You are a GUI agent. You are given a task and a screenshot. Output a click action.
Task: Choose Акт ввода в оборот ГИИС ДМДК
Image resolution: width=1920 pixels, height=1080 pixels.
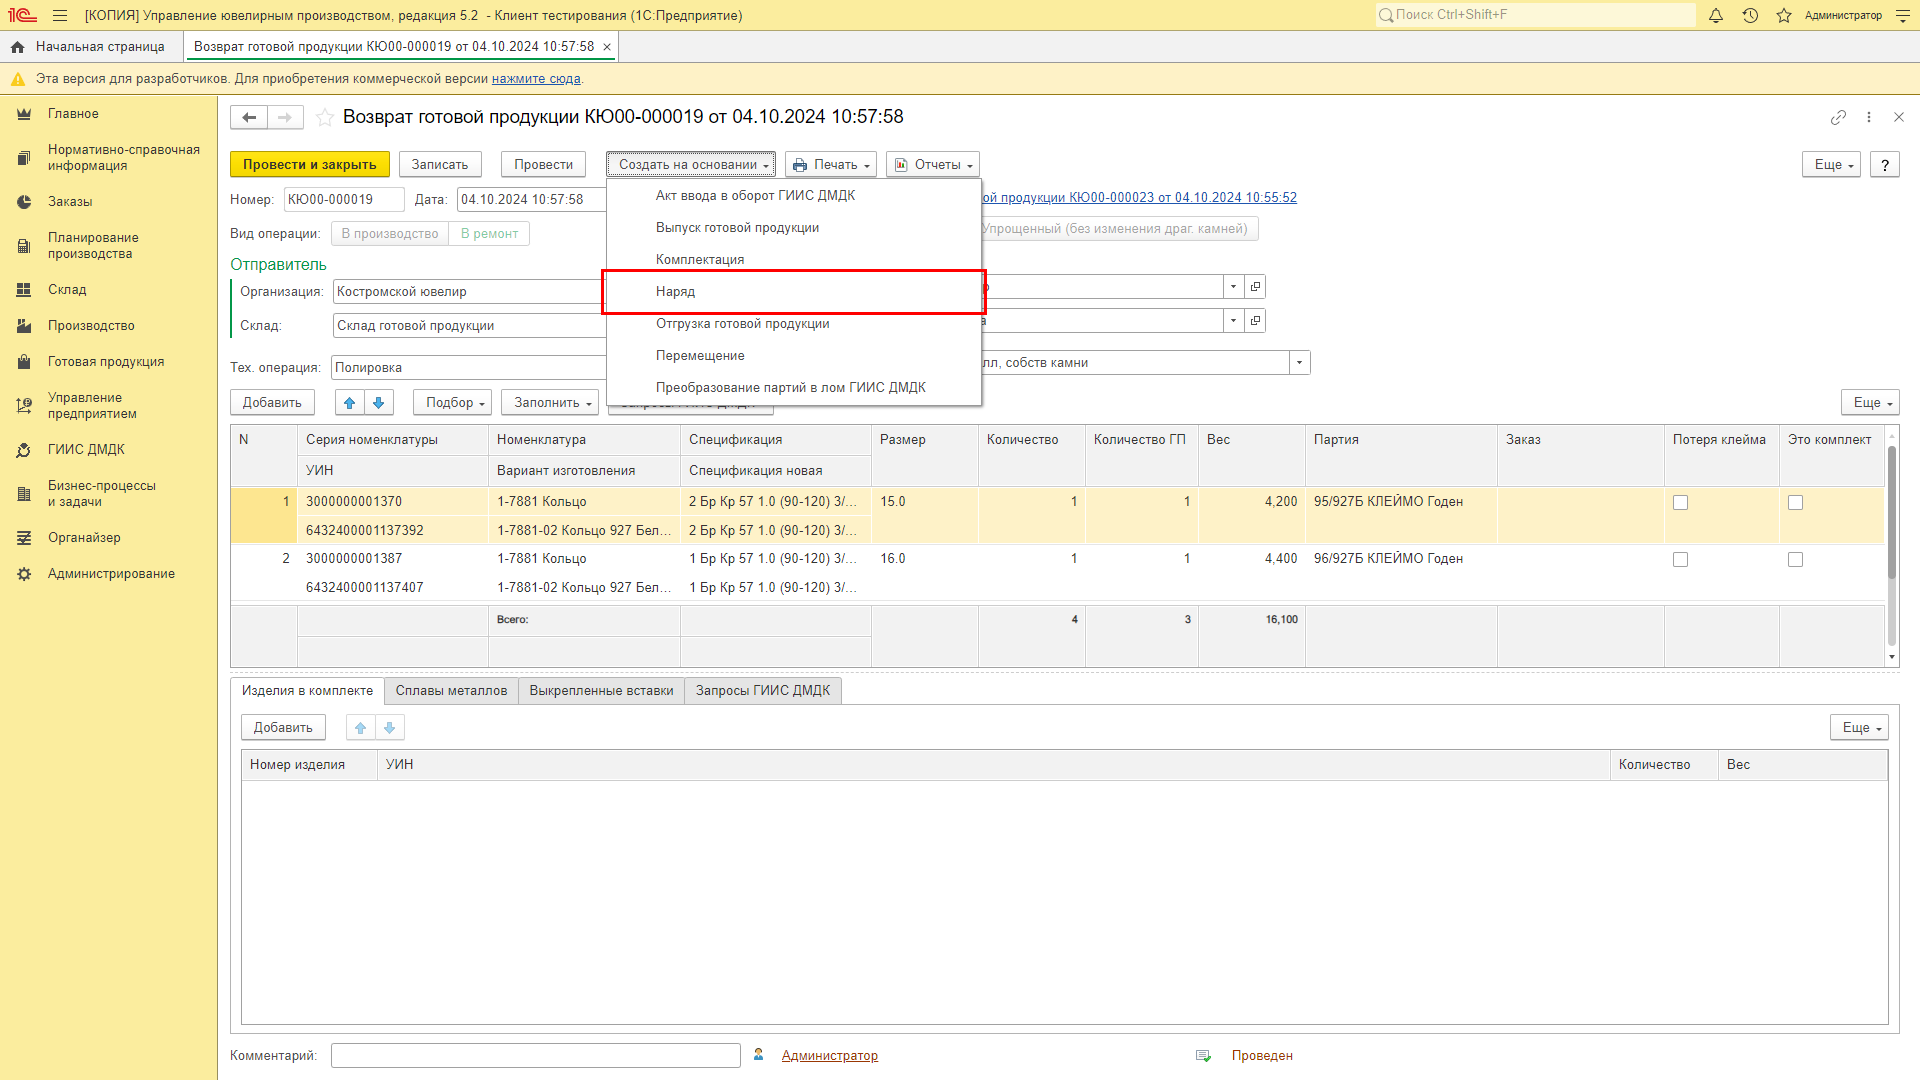coord(794,196)
